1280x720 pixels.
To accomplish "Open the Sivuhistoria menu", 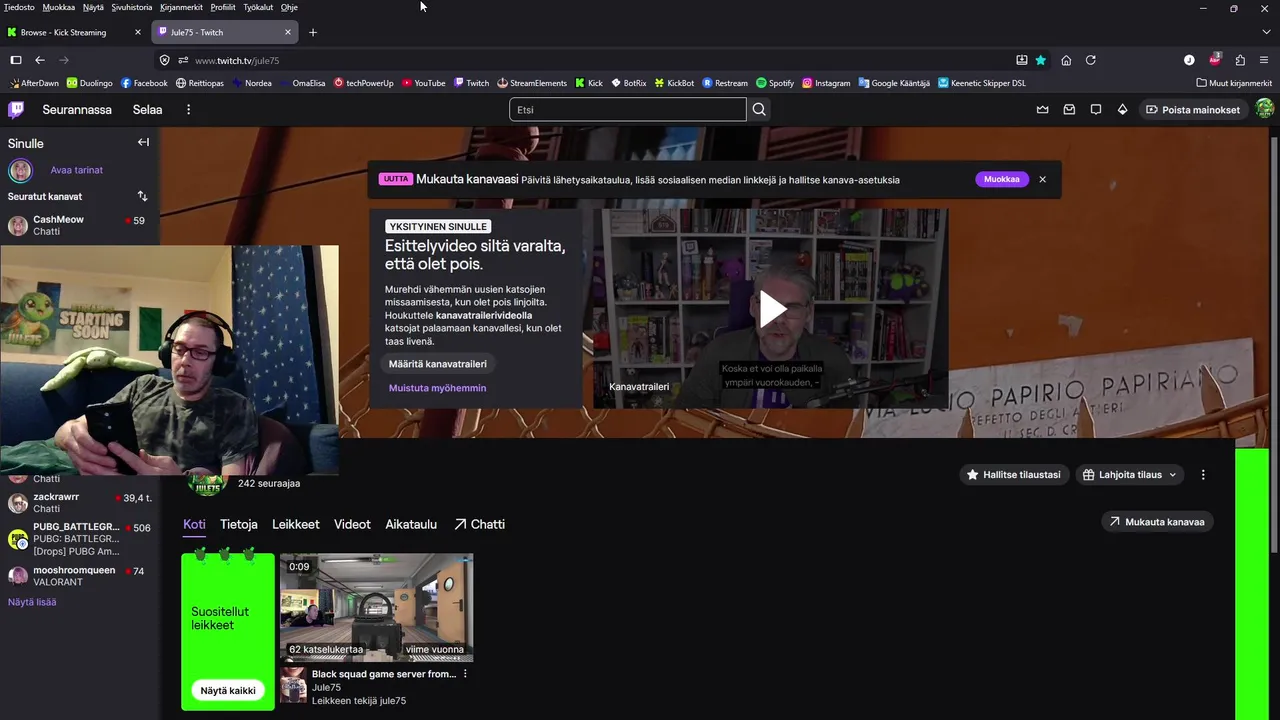I will pos(132,7).
